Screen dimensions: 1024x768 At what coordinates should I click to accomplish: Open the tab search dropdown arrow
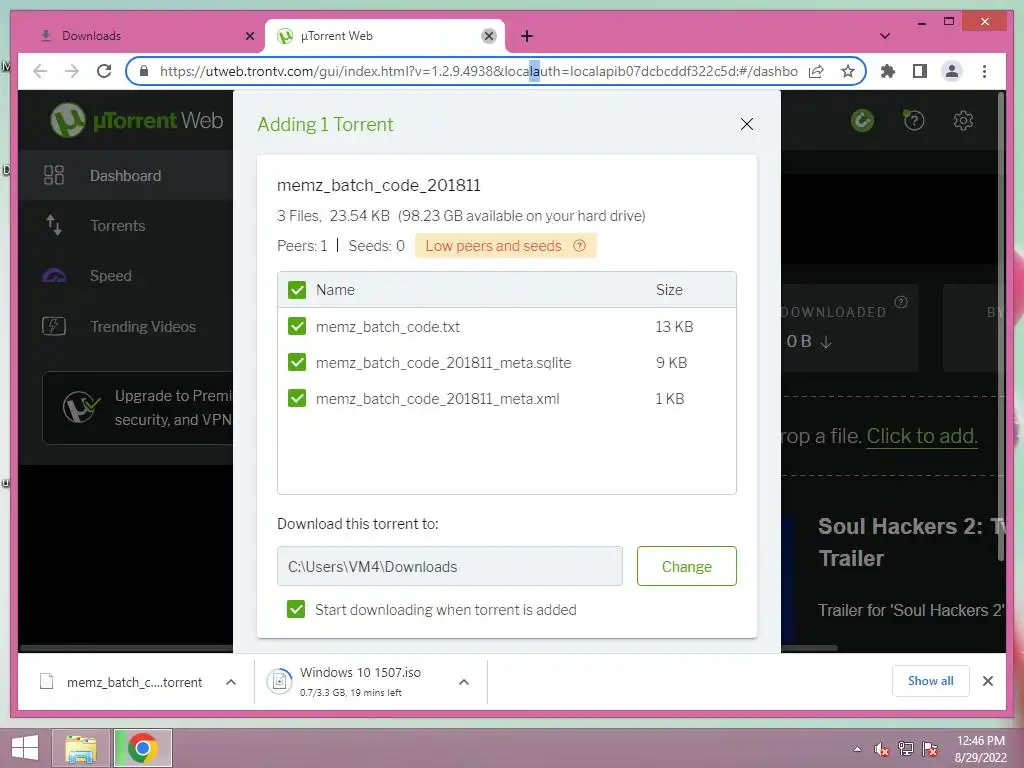tap(885, 36)
